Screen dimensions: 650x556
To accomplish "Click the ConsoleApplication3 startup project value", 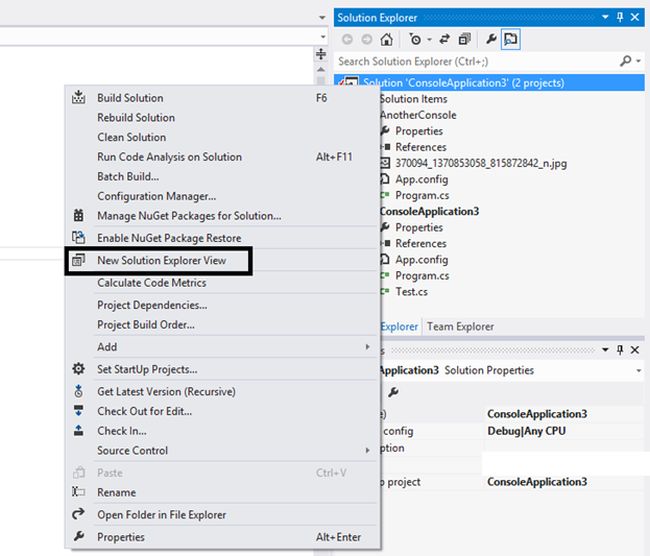I will point(537,482).
